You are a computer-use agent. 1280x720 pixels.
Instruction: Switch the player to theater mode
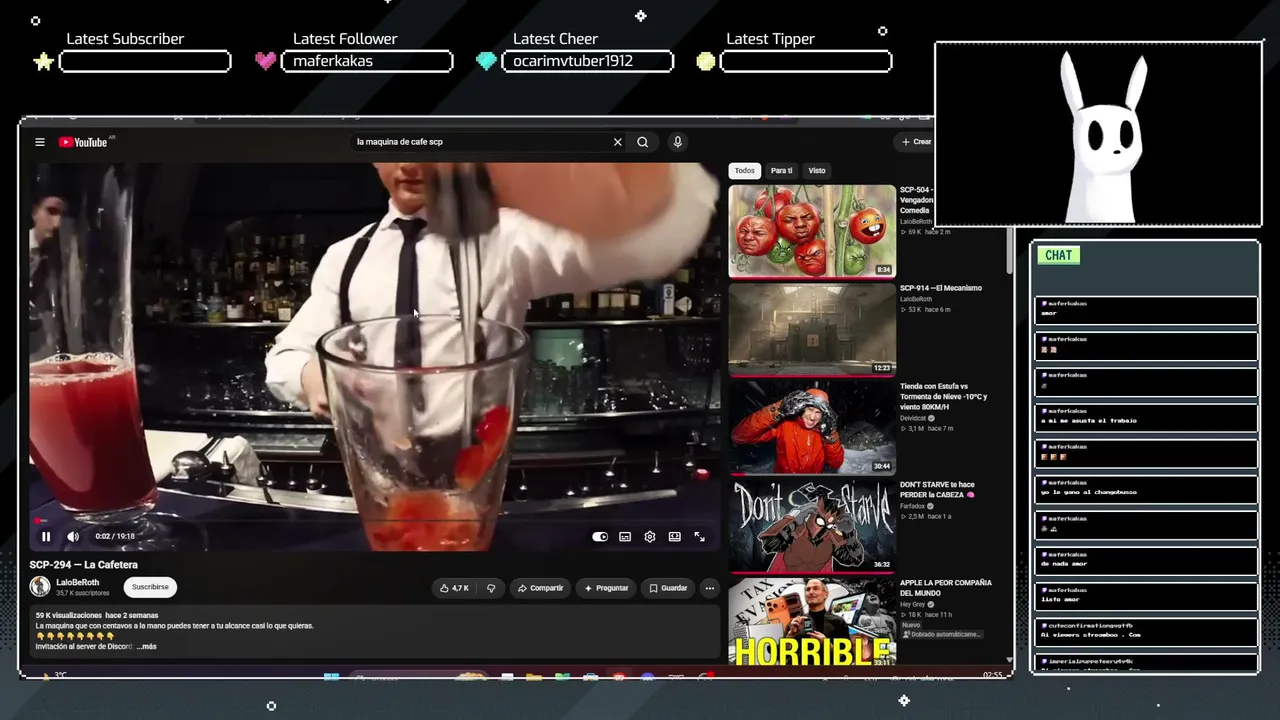coord(675,537)
